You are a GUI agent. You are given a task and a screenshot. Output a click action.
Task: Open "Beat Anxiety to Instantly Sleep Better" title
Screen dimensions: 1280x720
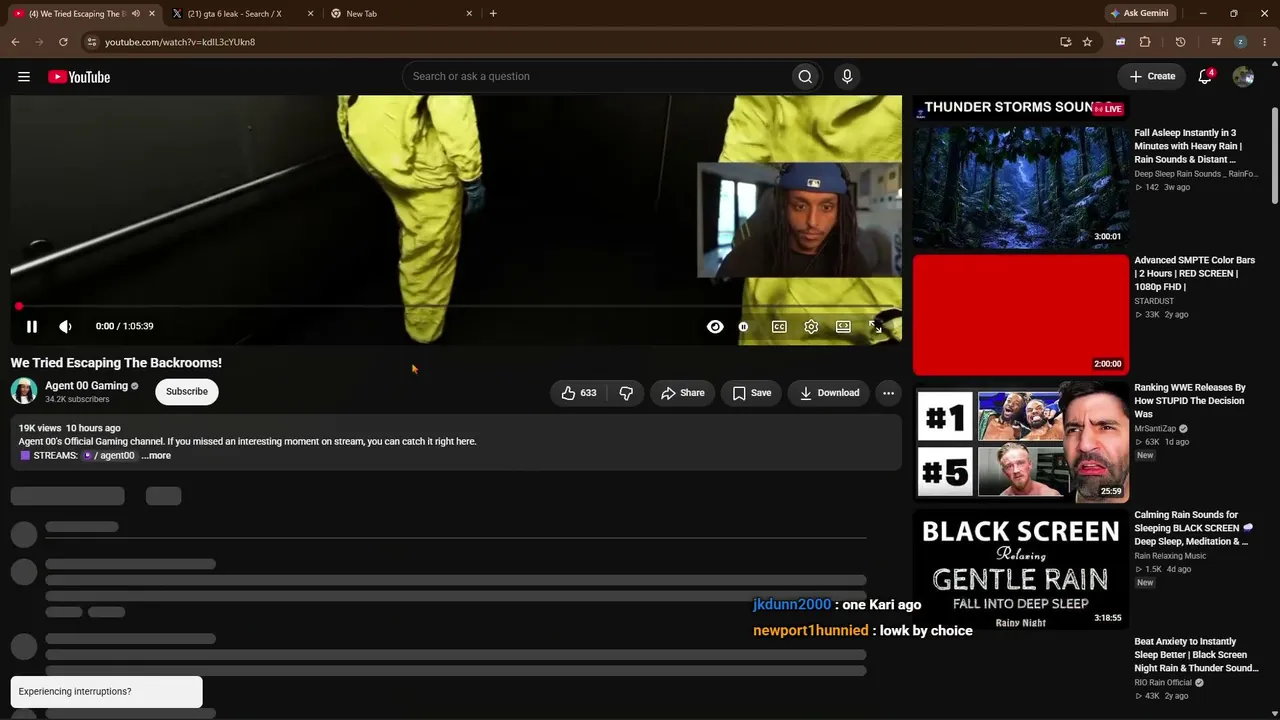(x=1196, y=655)
